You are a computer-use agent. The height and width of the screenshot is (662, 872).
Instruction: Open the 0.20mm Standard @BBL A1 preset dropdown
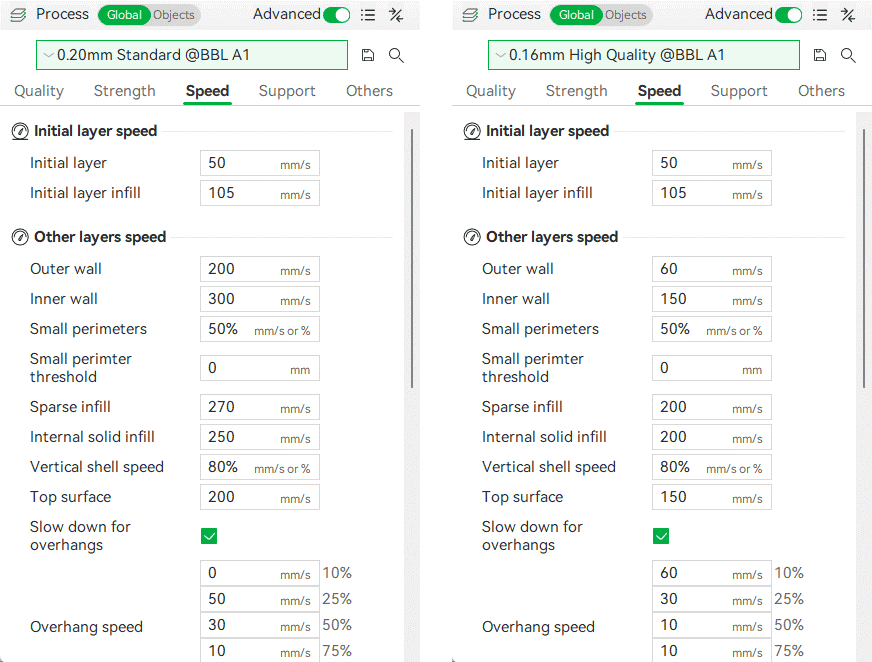point(192,55)
